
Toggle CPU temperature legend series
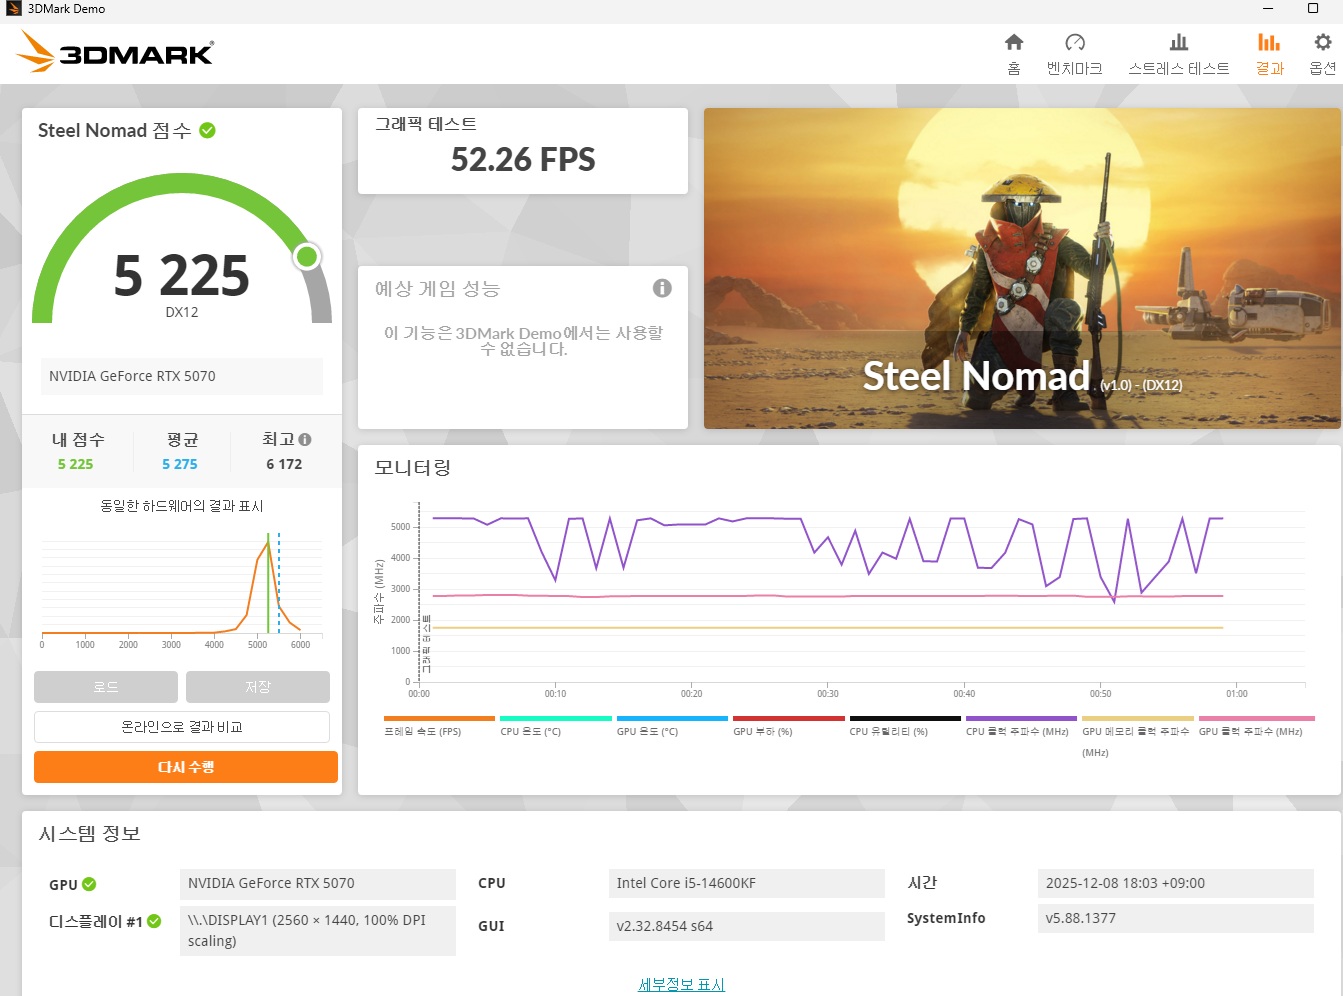pos(555,719)
